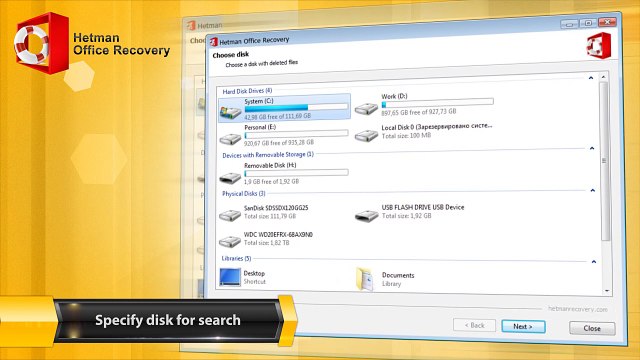Click the Personal (E:) usage bar
640x360 pixels.
pyautogui.click(x=296, y=134)
